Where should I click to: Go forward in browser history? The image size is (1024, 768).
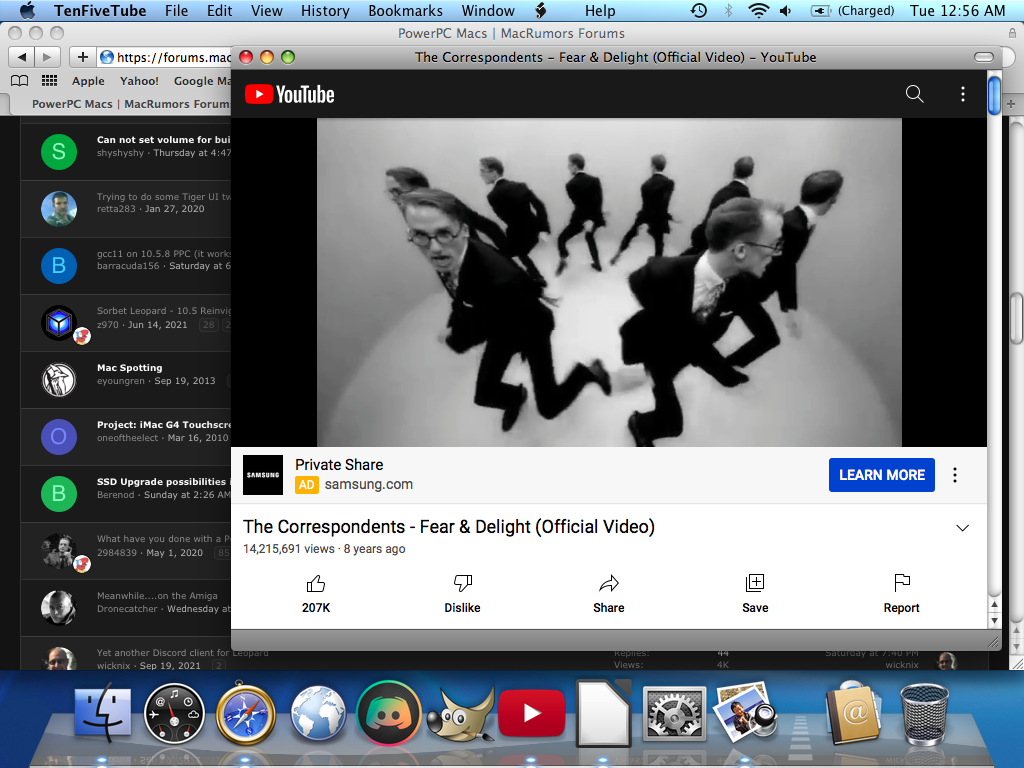47,57
